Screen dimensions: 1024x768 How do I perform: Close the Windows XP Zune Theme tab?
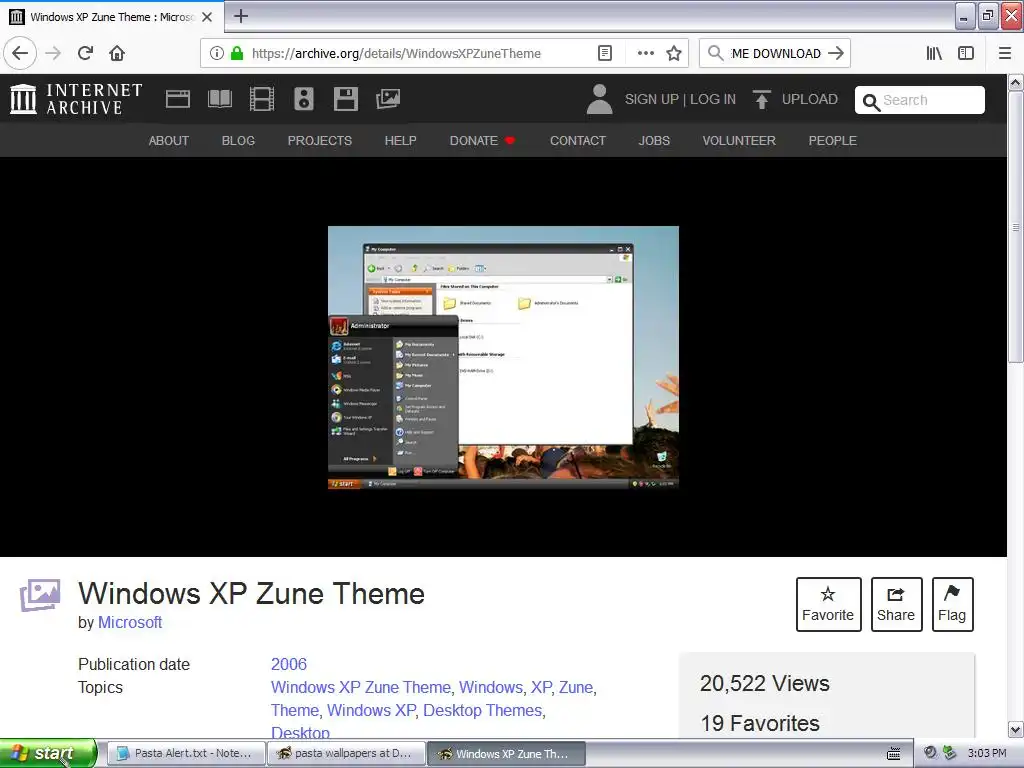point(207,17)
